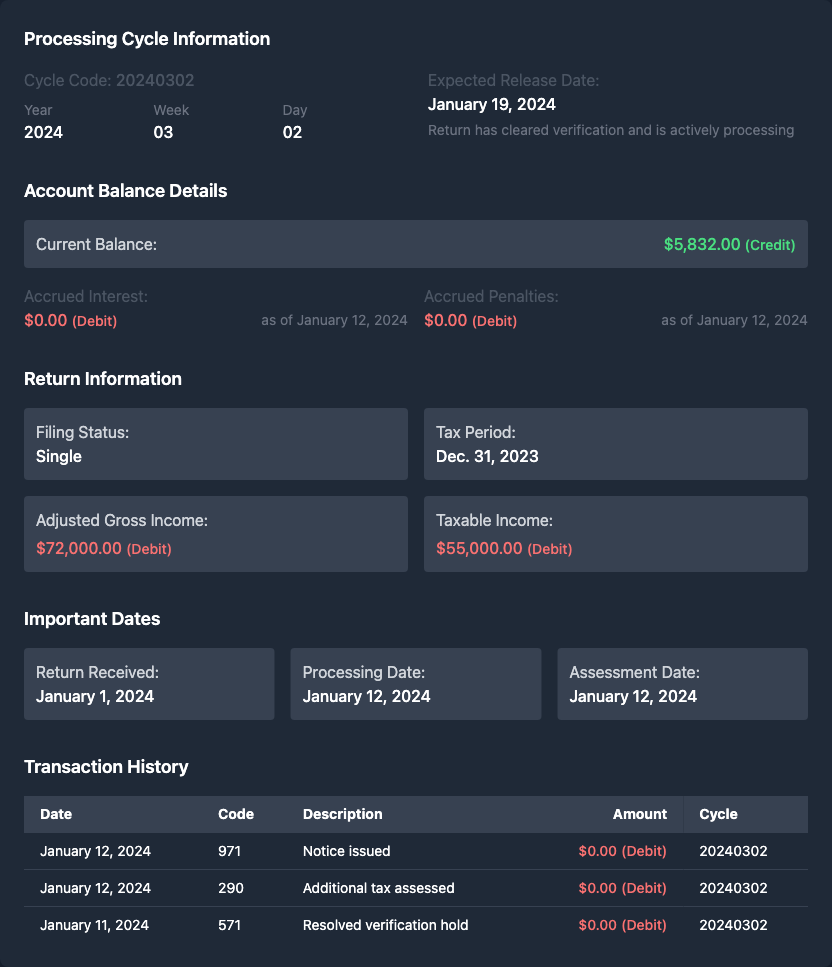Click the Processing Date card
The width and height of the screenshot is (832, 967).
tap(416, 684)
